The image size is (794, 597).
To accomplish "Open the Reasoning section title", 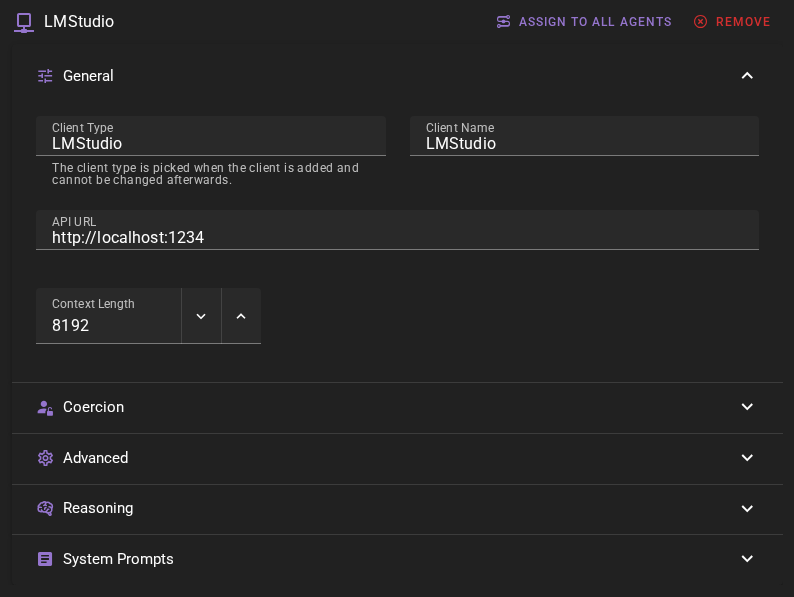I will pos(98,508).
